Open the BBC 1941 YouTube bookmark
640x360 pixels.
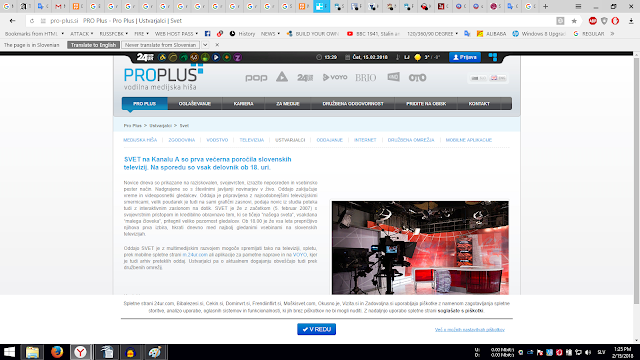373,34
